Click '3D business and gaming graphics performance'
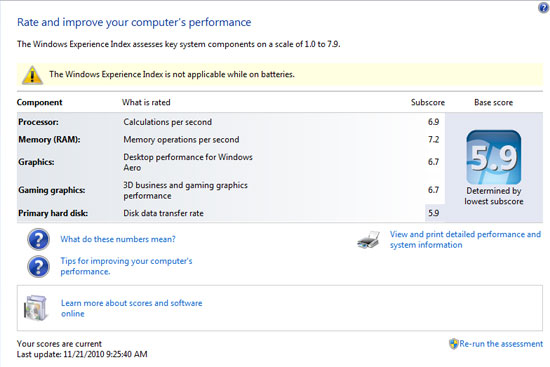Viewport: 550px width, 367px height. pos(185,191)
